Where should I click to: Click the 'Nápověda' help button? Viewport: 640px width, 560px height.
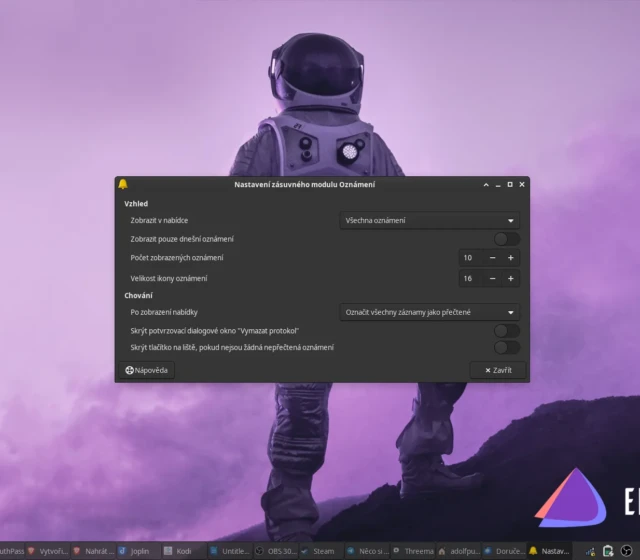click(x=148, y=370)
